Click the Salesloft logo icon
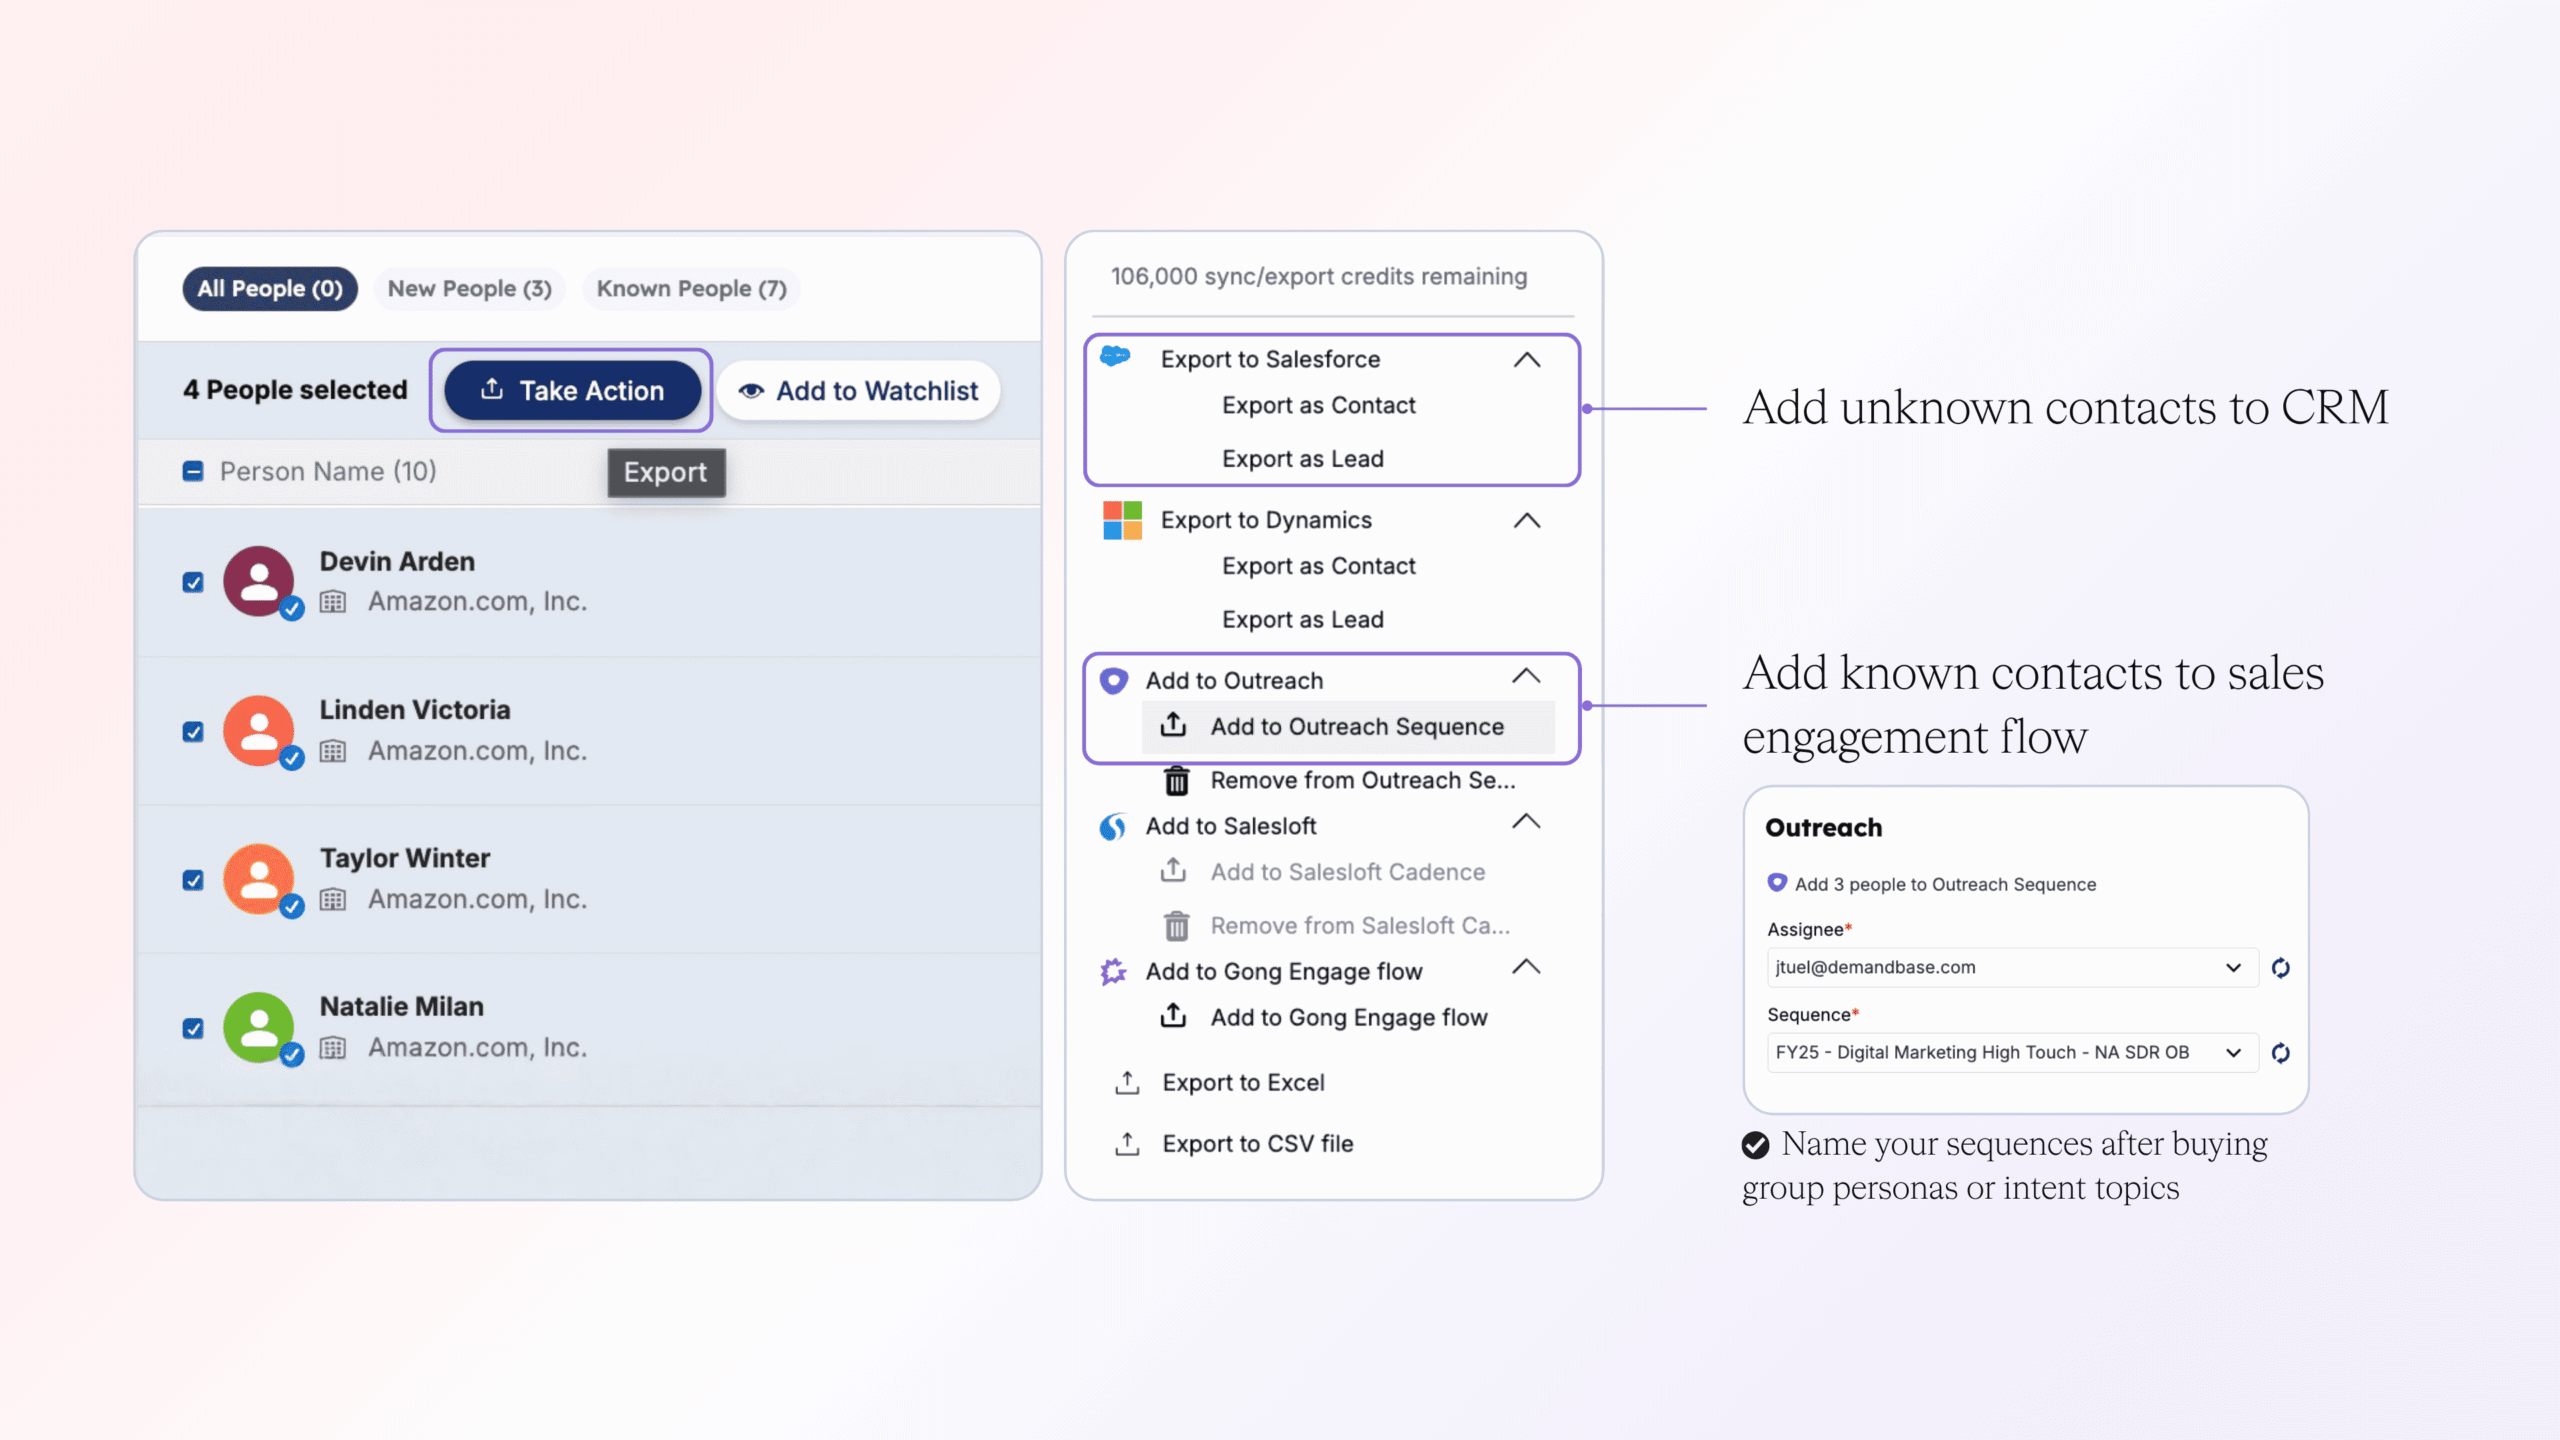This screenshot has width=2560, height=1440. coord(1113,827)
